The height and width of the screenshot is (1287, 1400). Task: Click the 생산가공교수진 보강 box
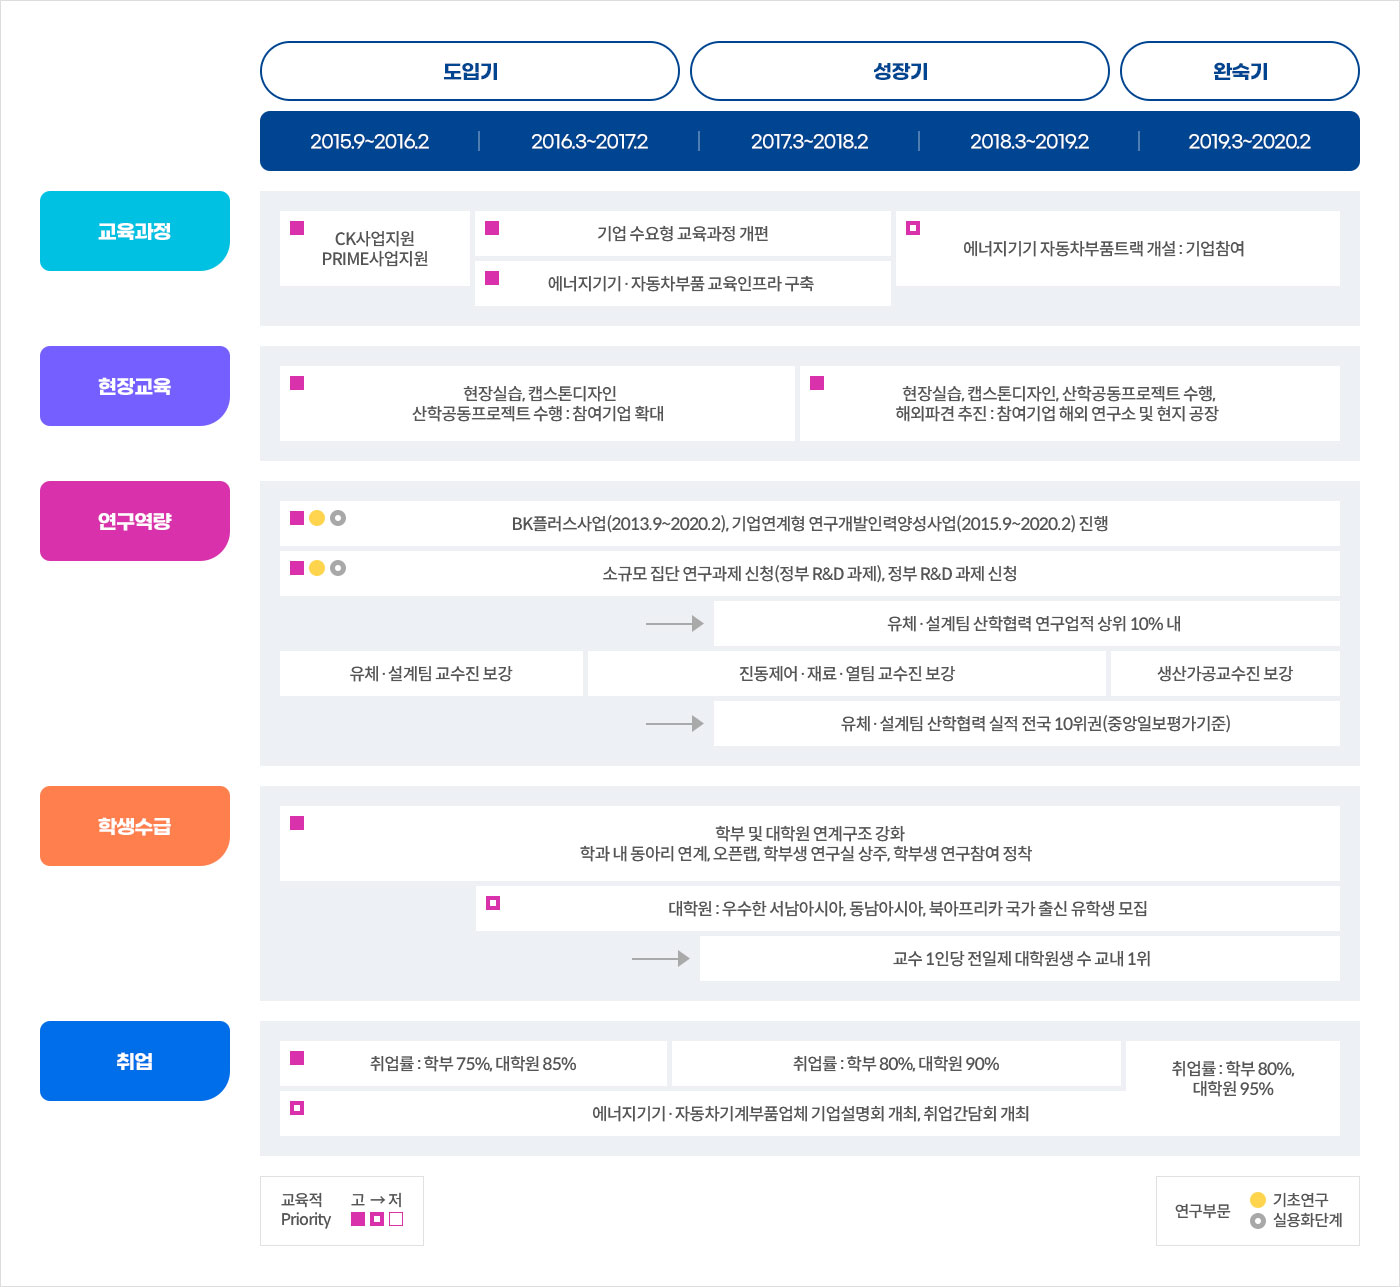(1225, 674)
